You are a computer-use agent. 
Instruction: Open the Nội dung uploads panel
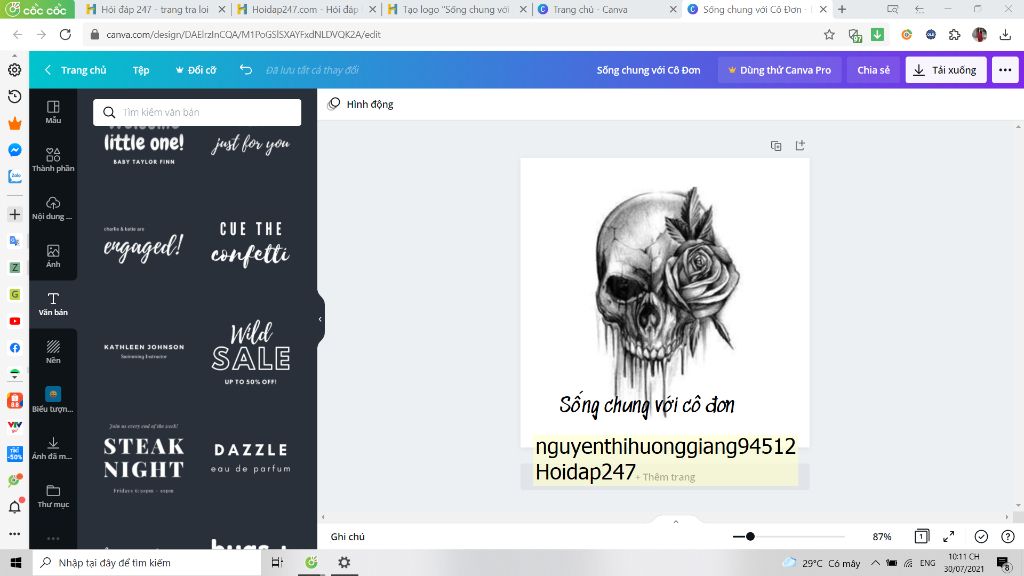(53, 208)
